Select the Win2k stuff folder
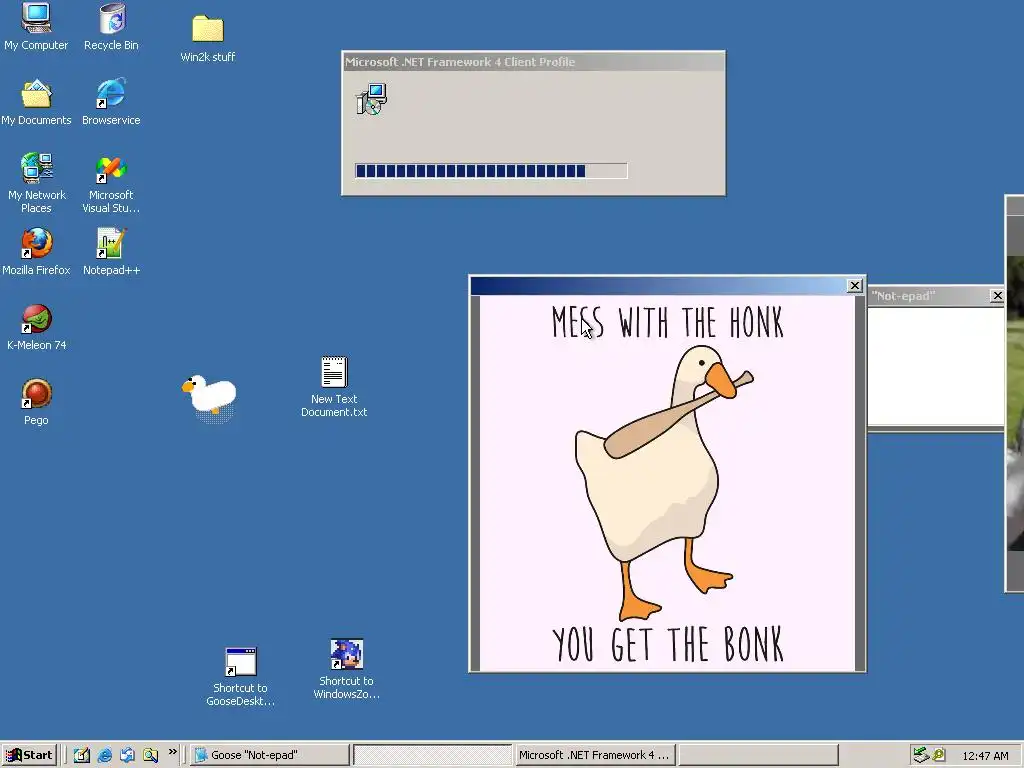The width and height of the screenshot is (1024, 768). click(x=208, y=38)
